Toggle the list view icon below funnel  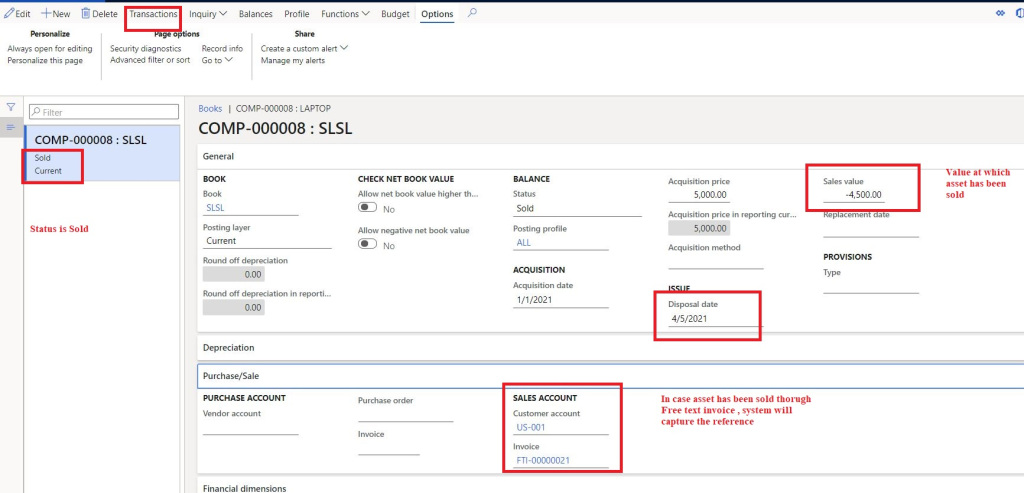coord(11,127)
